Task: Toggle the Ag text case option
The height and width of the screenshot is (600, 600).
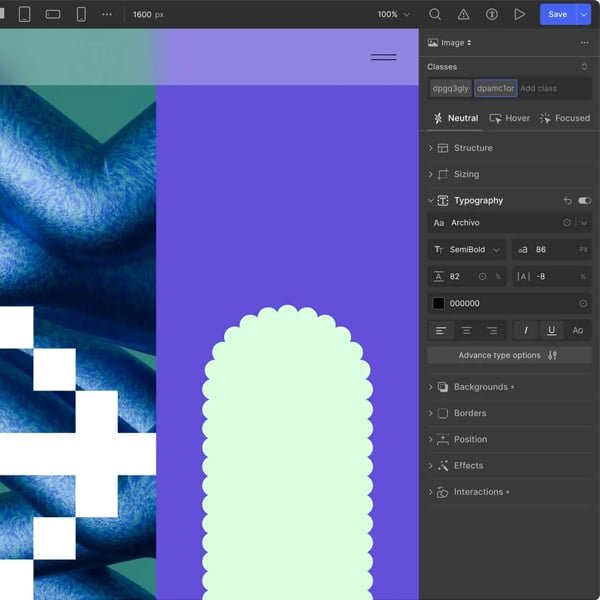Action: [x=578, y=331]
